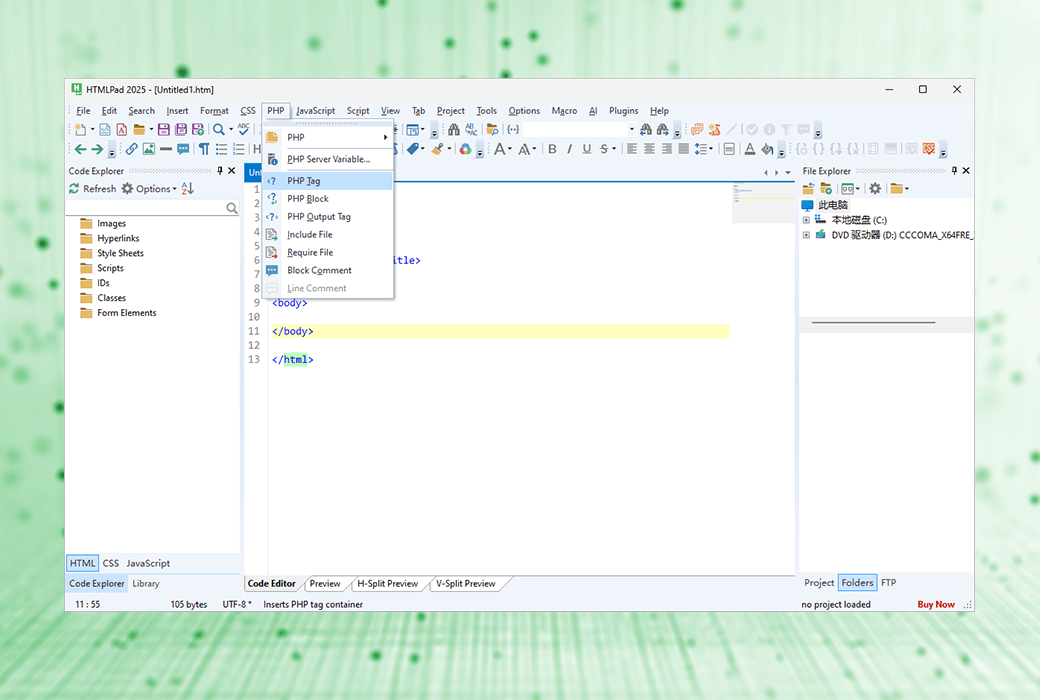Select the Style Sheets folder in Code Explorer

111,253
